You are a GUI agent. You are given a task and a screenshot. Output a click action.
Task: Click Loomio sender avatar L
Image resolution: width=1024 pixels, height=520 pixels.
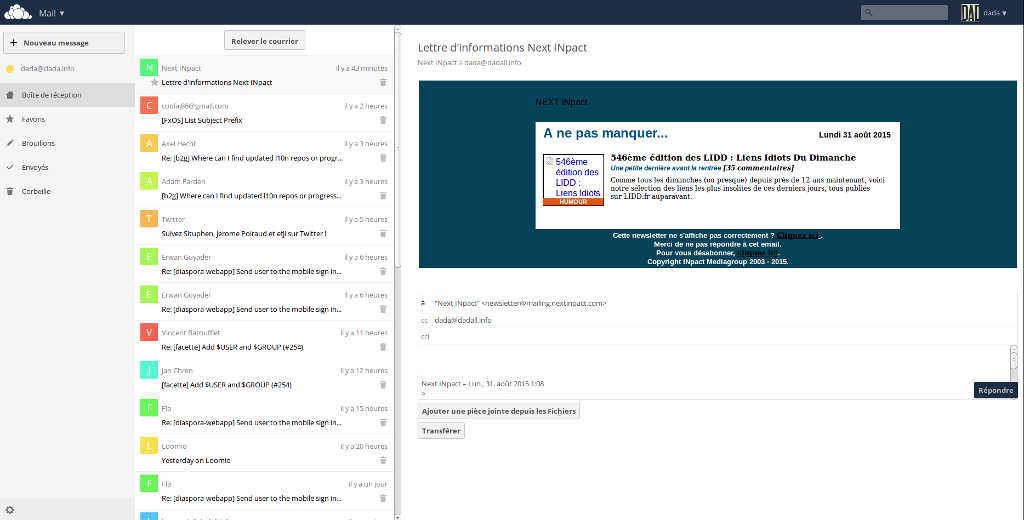(x=149, y=446)
